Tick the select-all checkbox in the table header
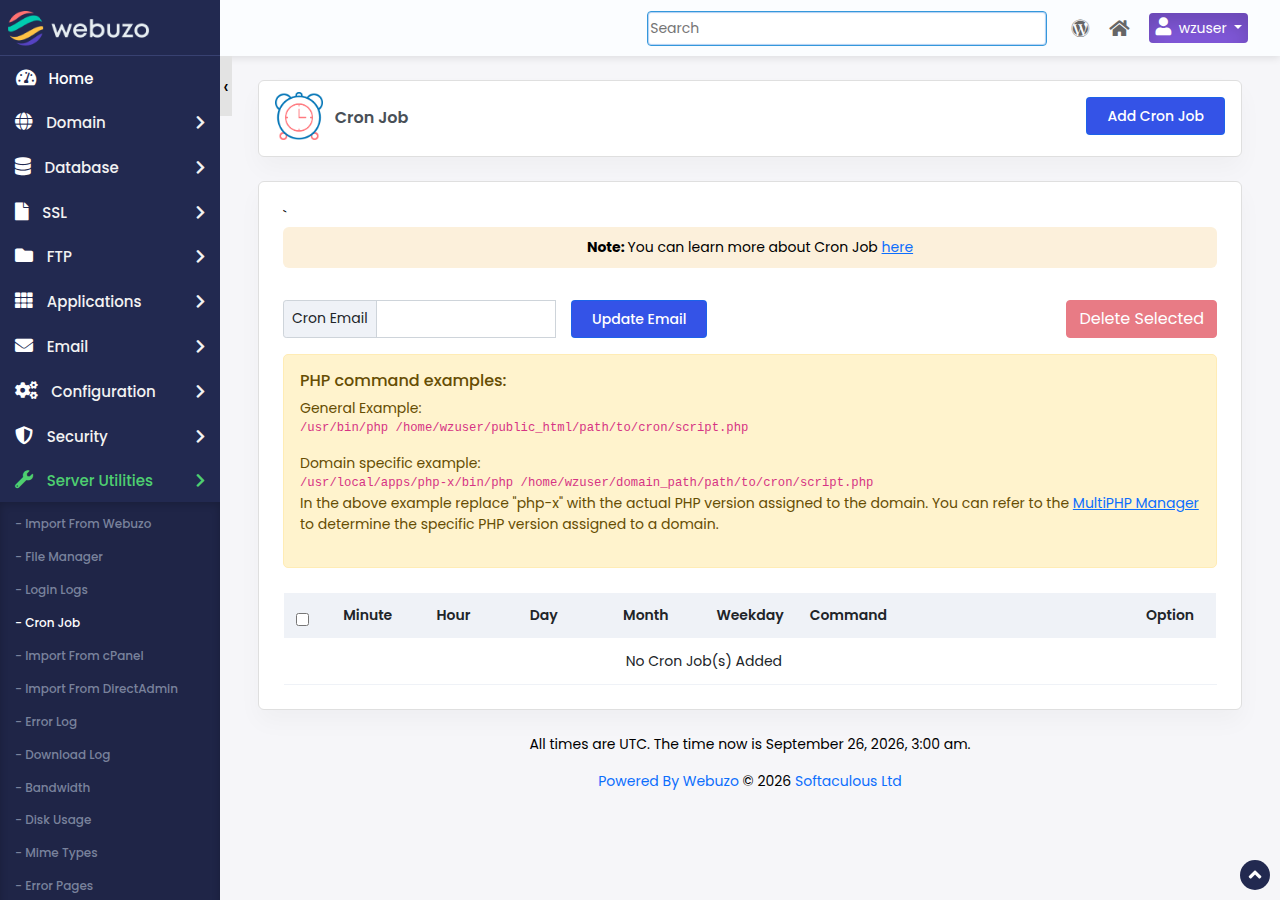Image resolution: width=1280 pixels, height=900 pixels. 303,620
